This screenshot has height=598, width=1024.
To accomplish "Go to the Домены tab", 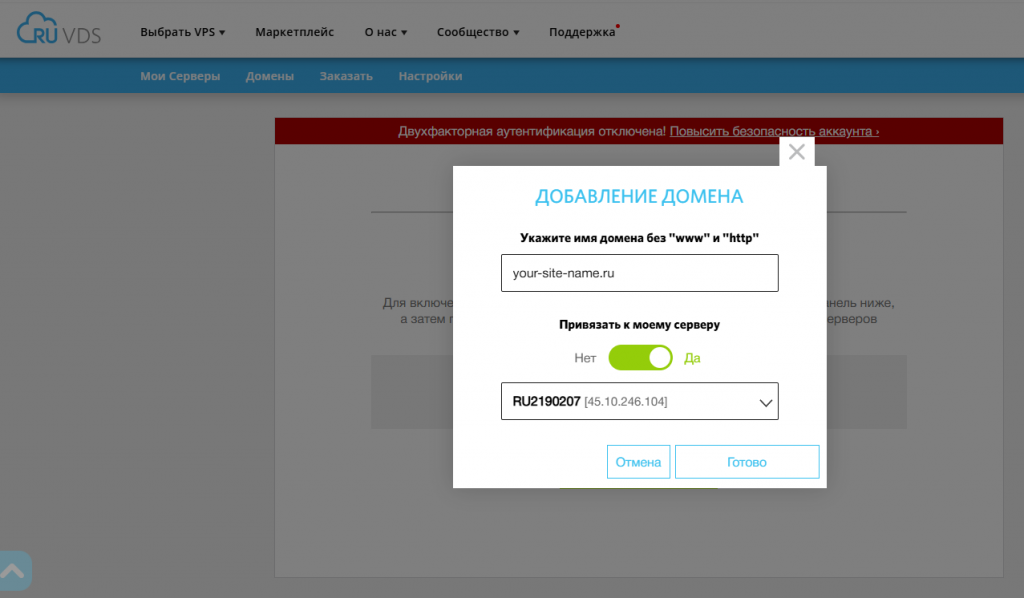I will (270, 76).
